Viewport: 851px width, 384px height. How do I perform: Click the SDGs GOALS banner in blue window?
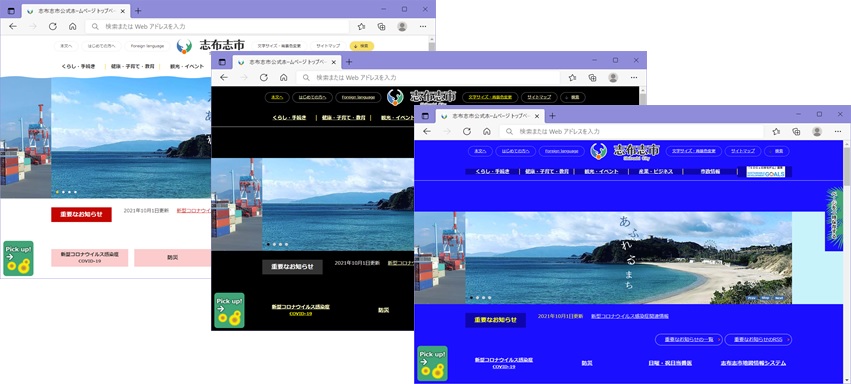coord(765,172)
